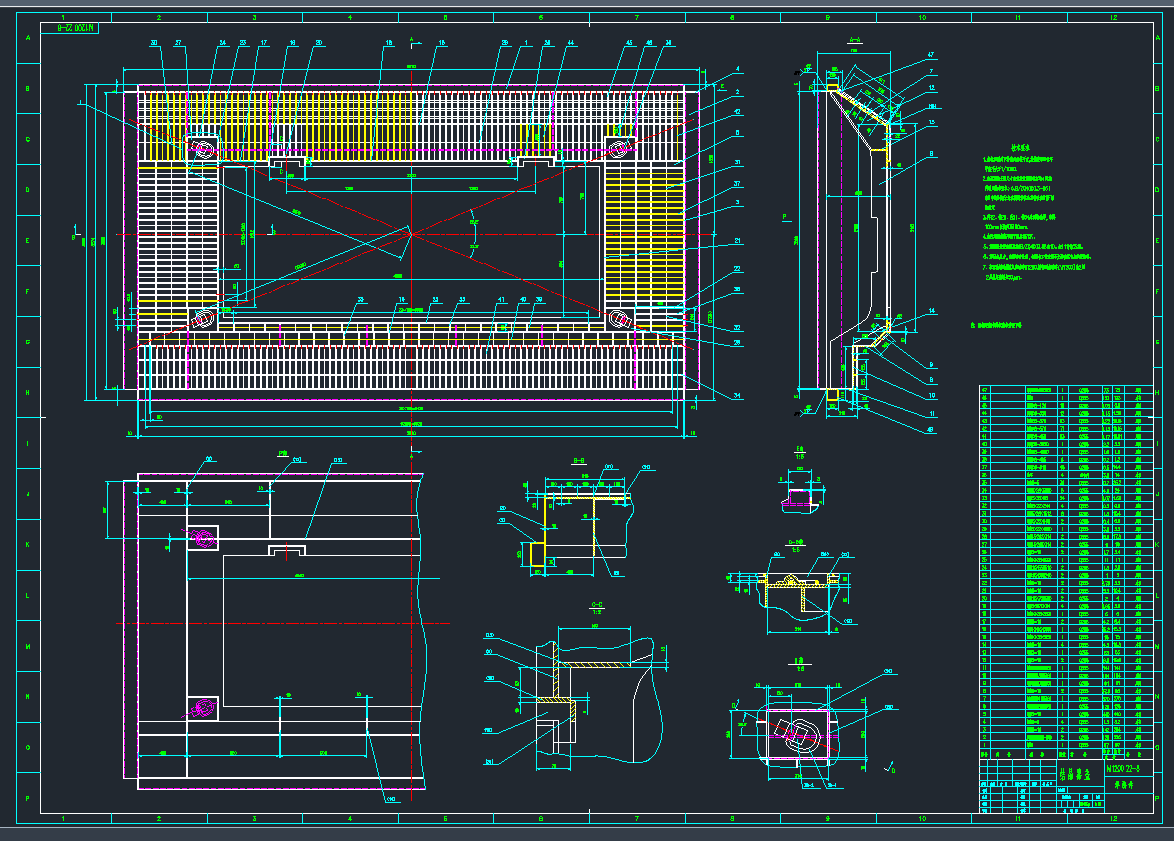Click zone row marker A on left border
Screen dimensions: 1174x841
27,38
